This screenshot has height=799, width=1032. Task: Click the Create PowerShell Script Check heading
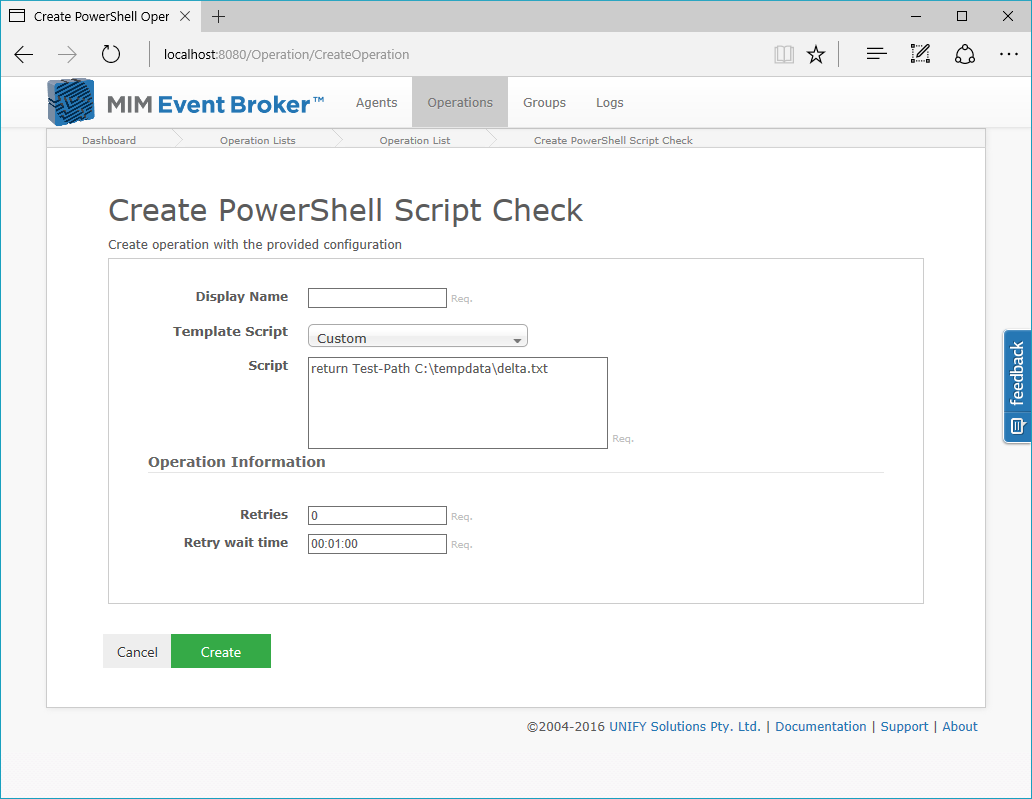click(345, 211)
